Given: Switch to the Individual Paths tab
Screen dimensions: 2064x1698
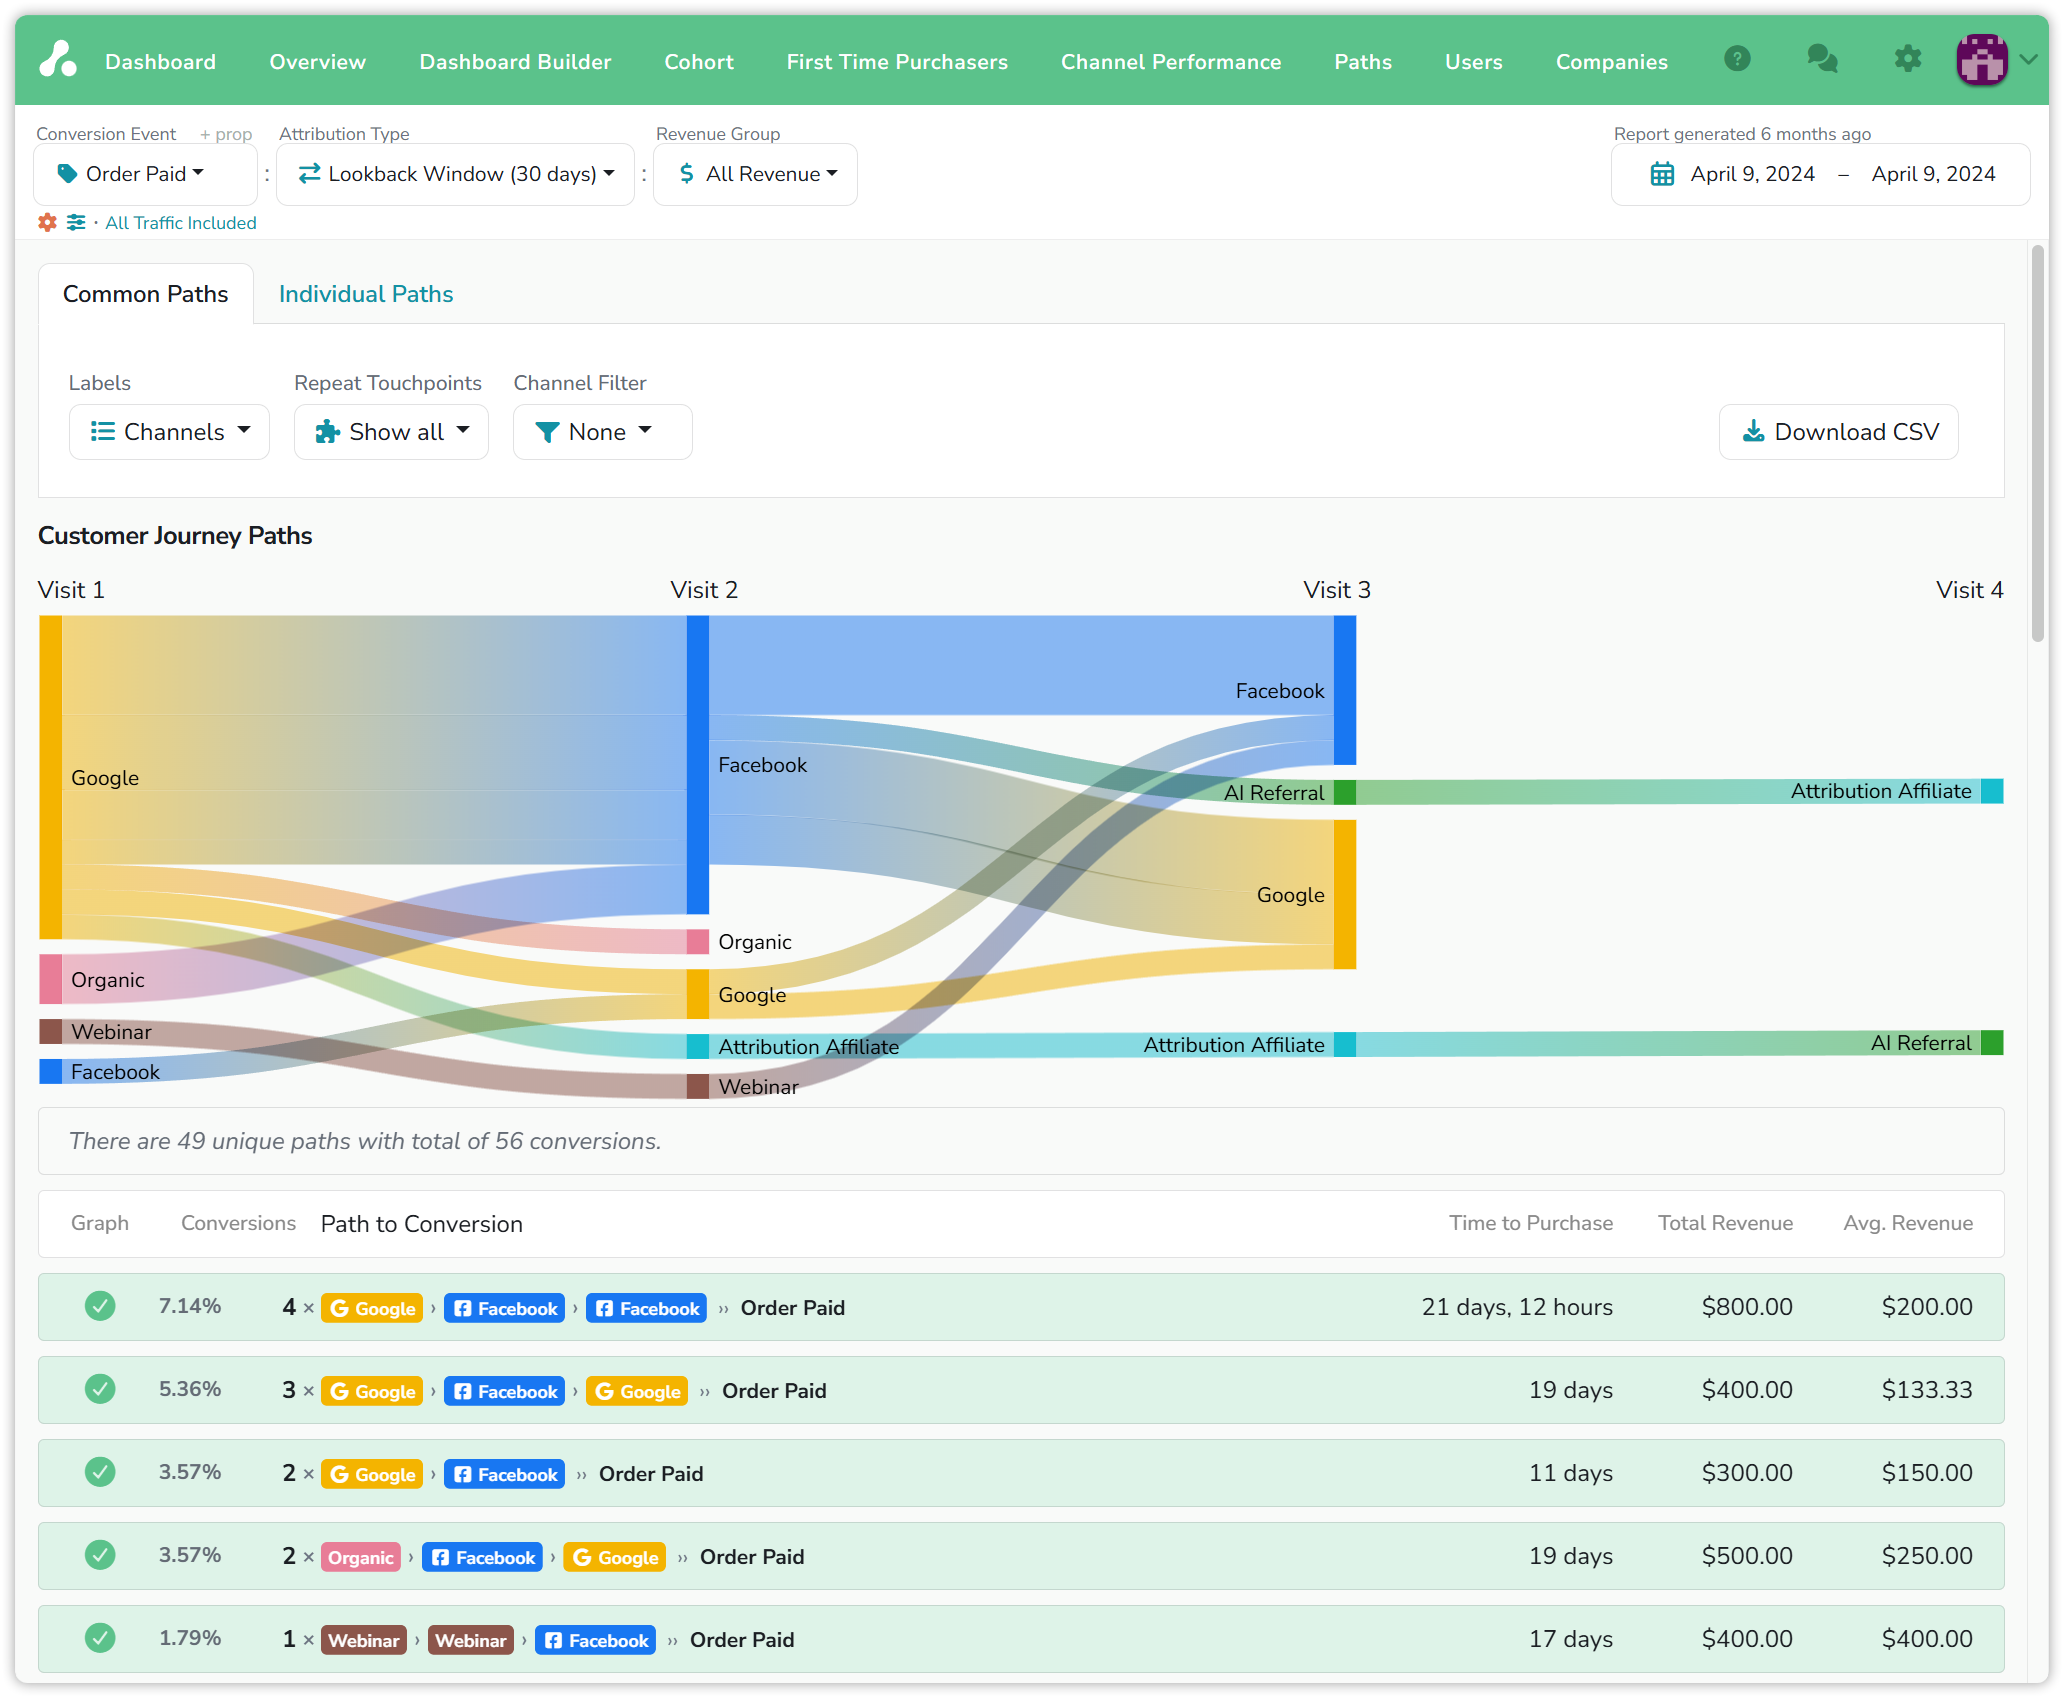Looking at the screenshot, I should point(366,294).
